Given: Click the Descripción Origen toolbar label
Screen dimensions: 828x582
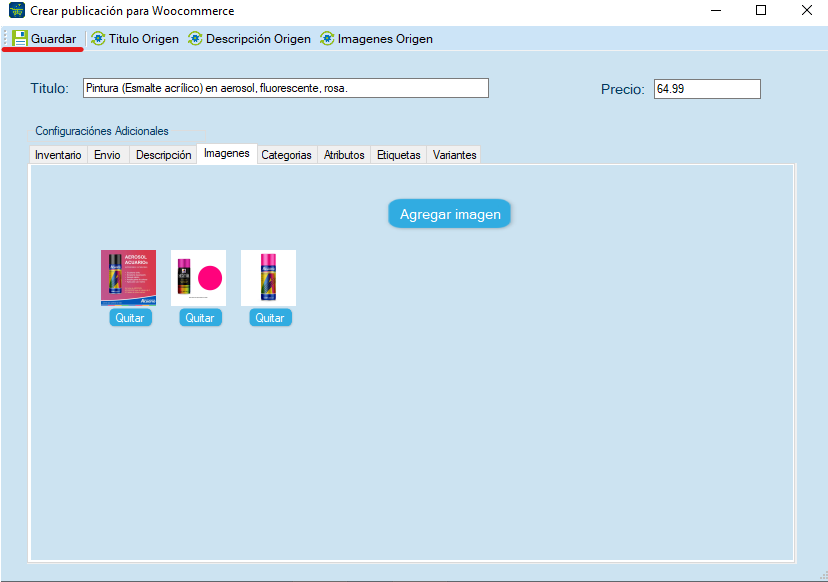Looking at the screenshot, I should coord(258,39).
